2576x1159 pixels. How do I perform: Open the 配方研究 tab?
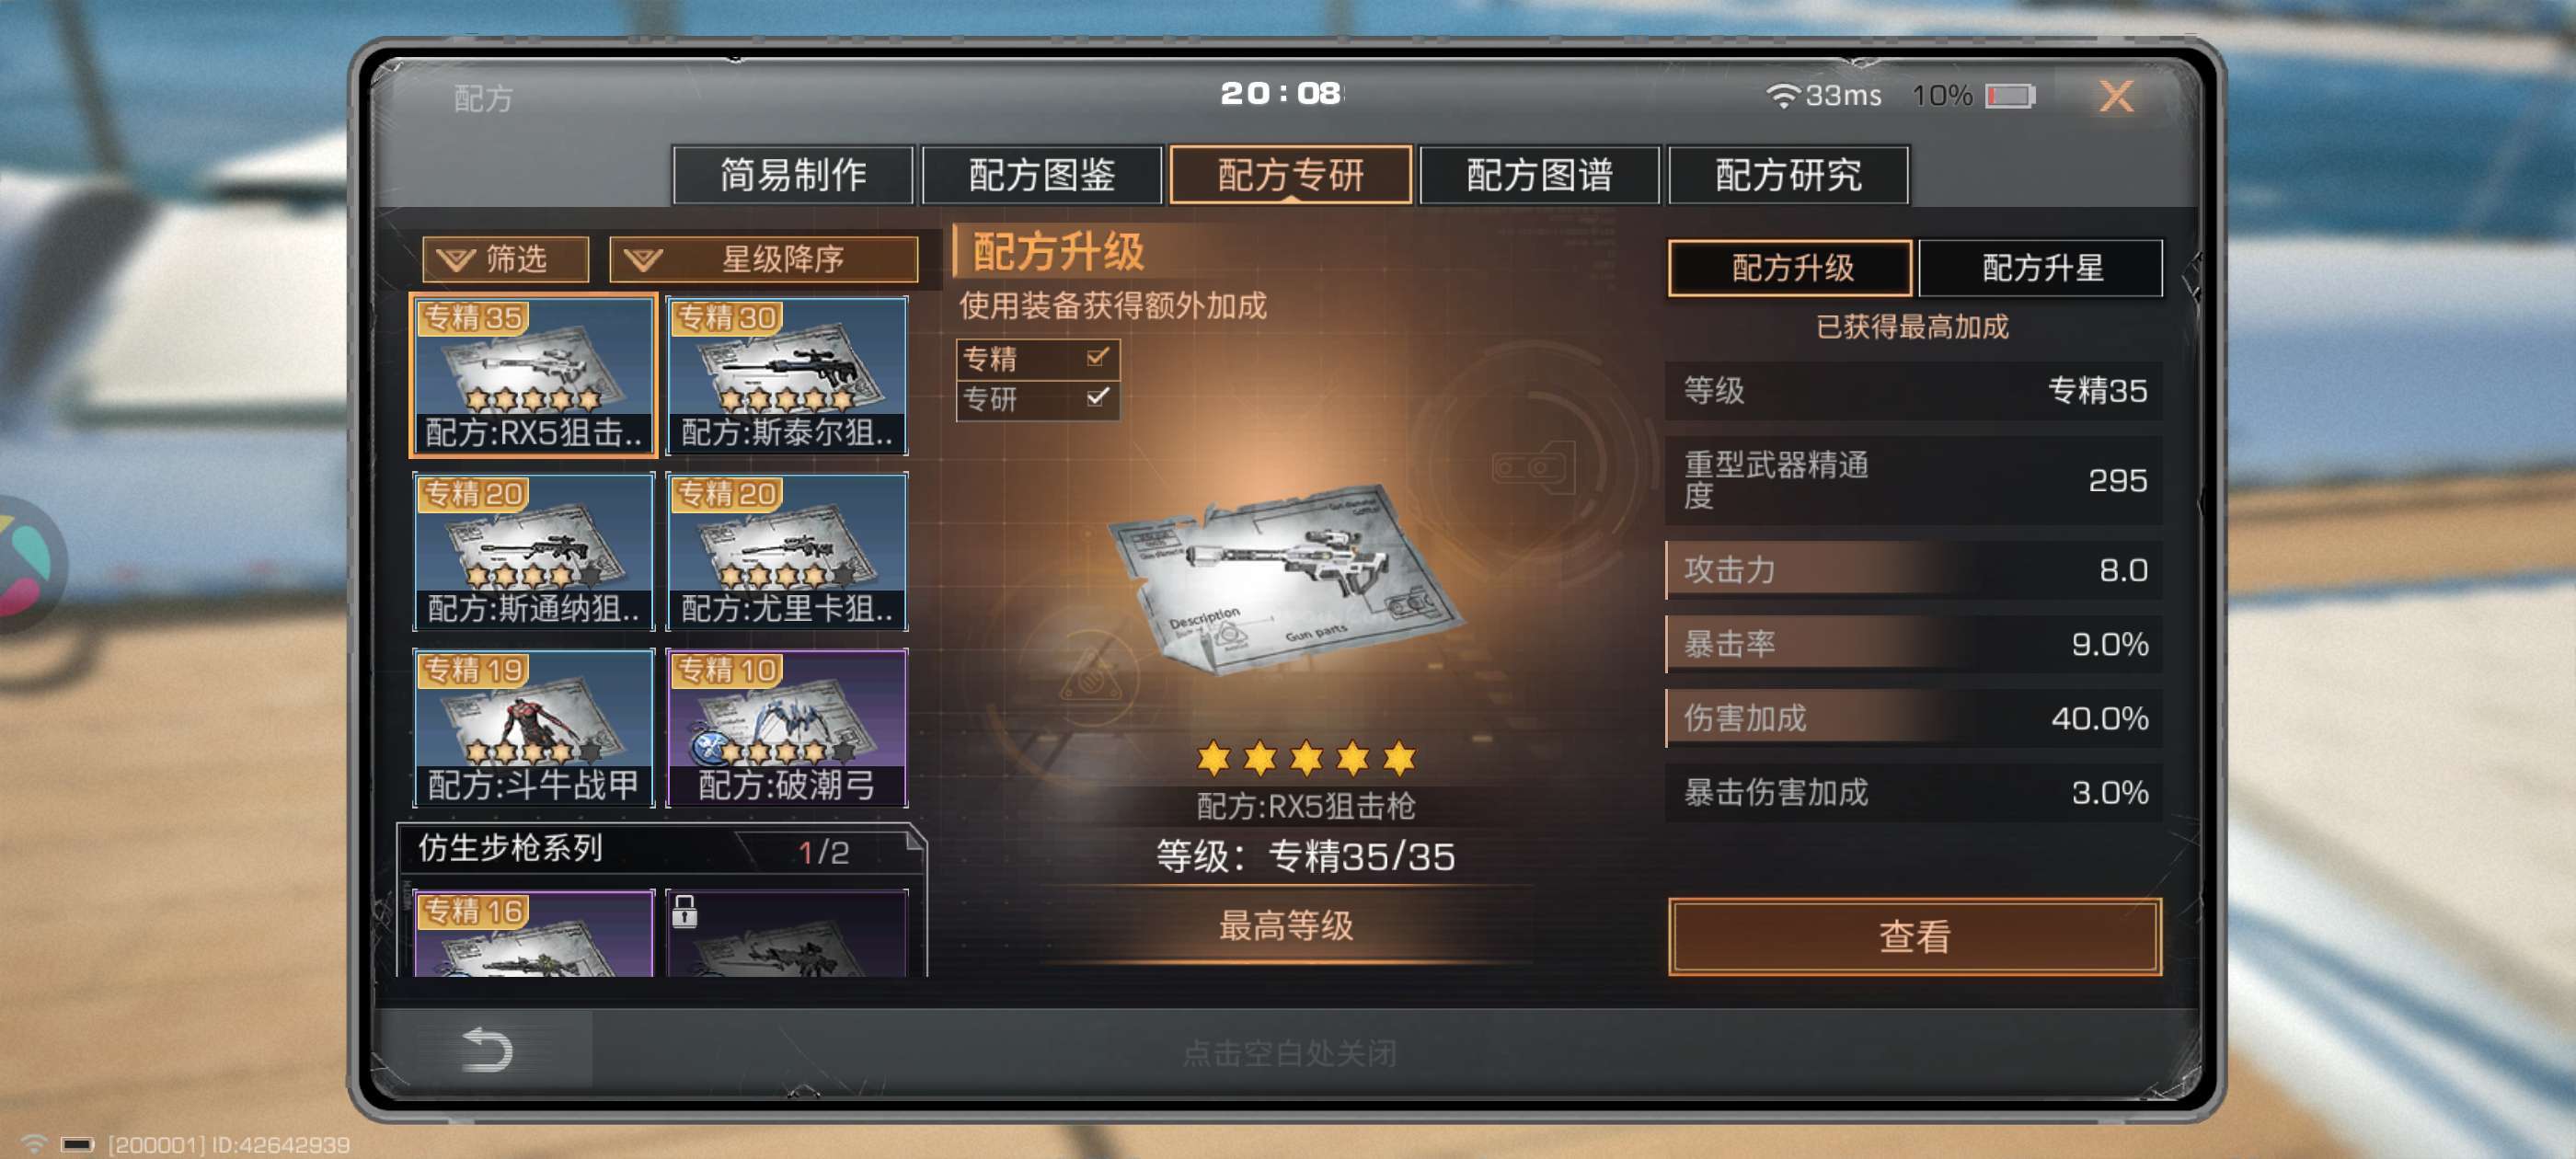(x=1788, y=175)
